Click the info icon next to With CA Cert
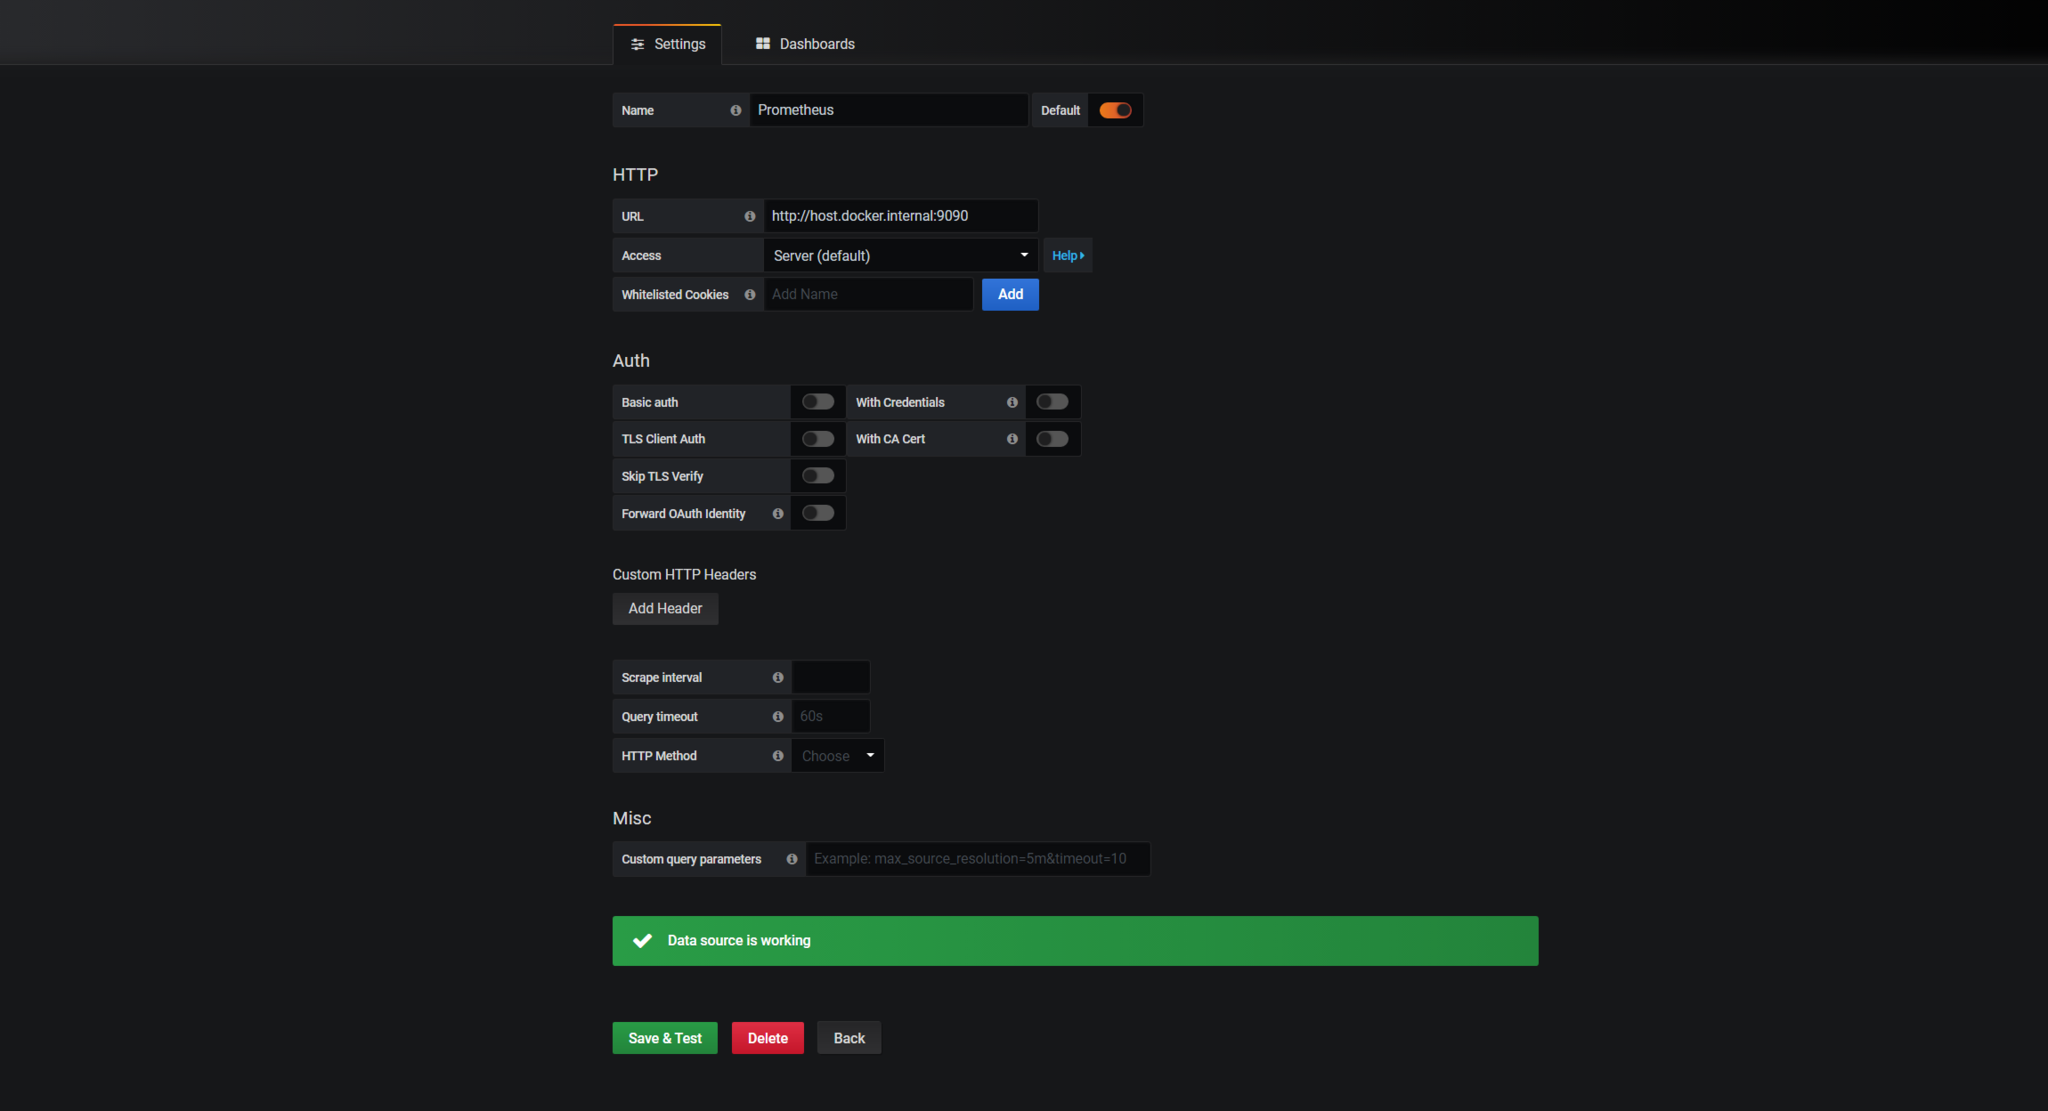The image size is (2048, 1111). click(x=1014, y=439)
